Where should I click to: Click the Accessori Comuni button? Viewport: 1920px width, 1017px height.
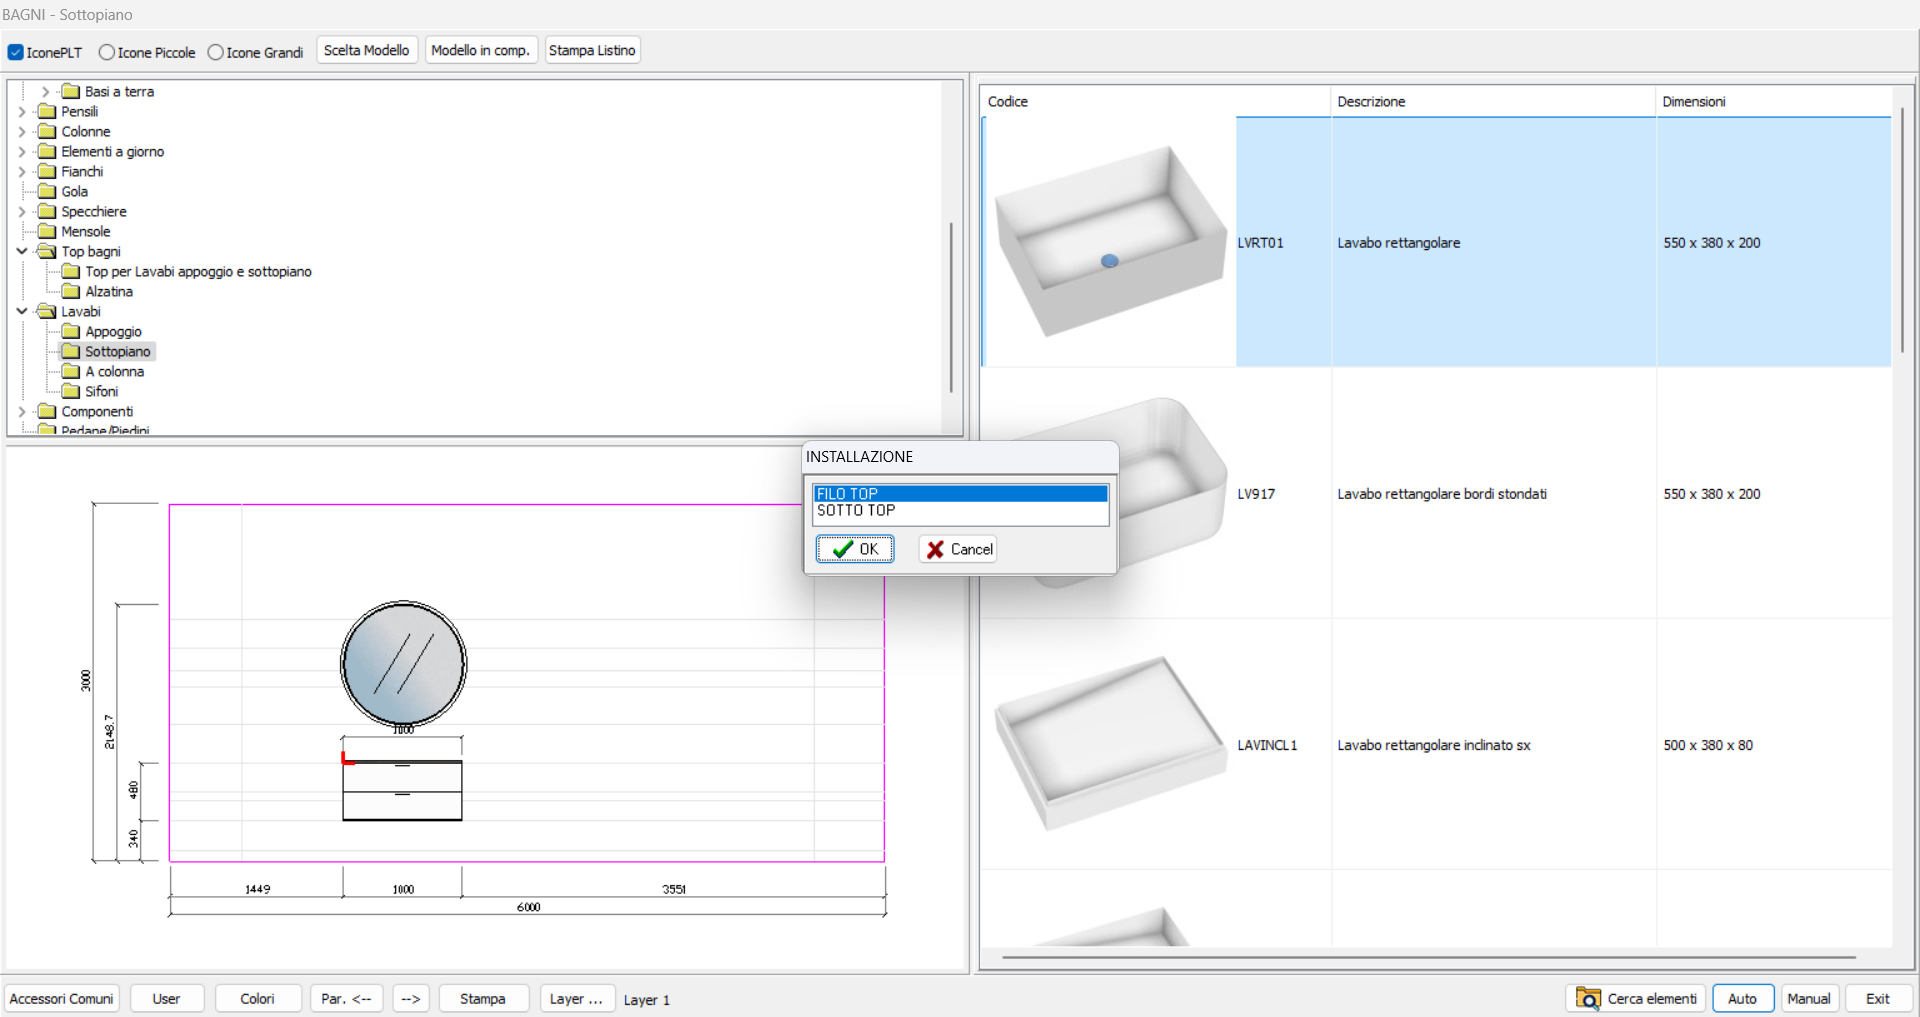[61, 998]
